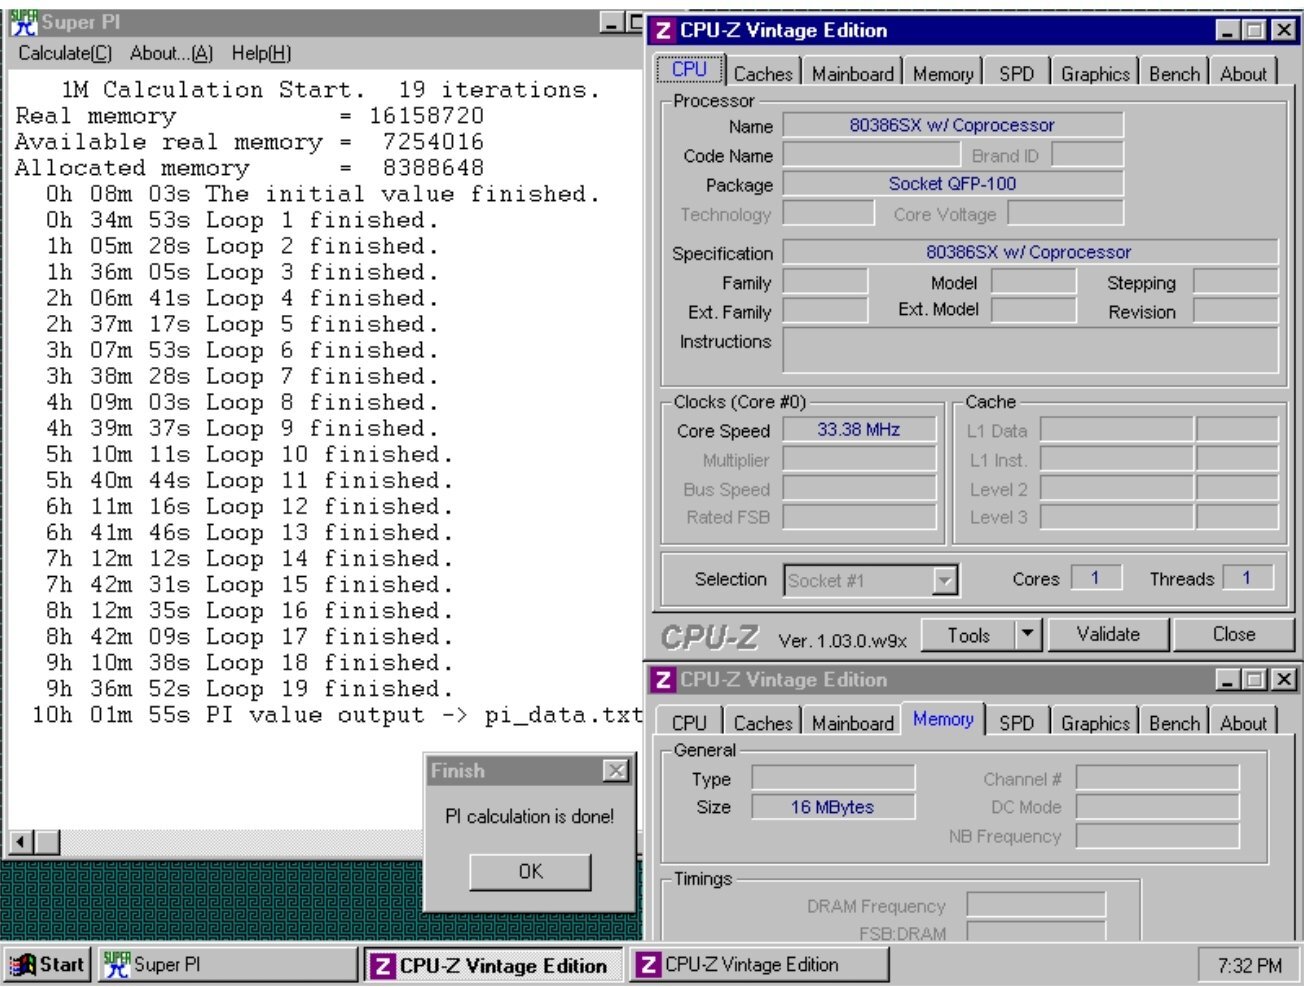Open the Bench tab in the CPU-Z processor window
The image size is (1304, 987).
pyautogui.click(x=1174, y=74)
